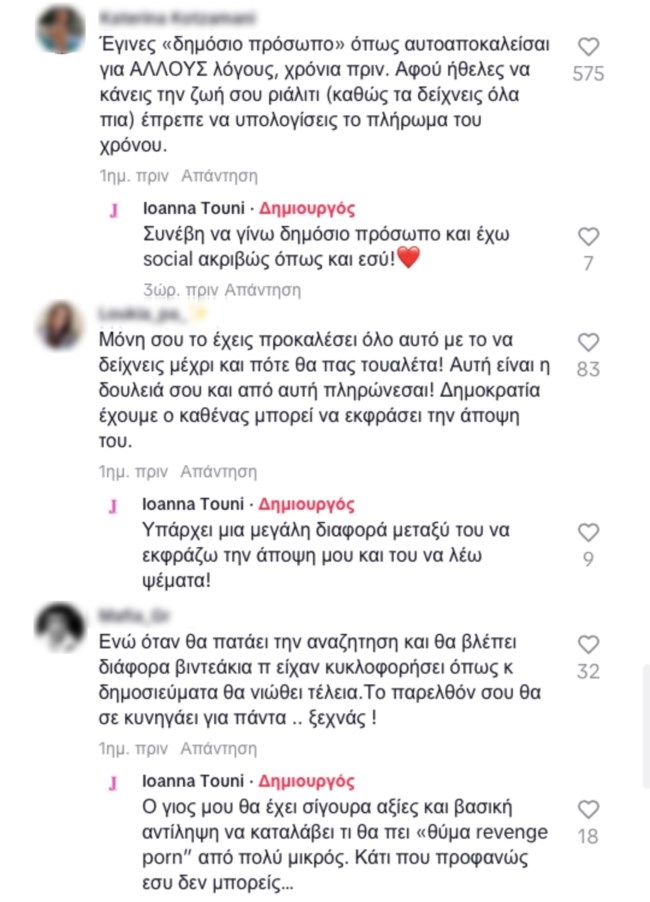Image resolution: width=650 pixels, height=902 pixels.
Task: Open the blurred username of the first commenter
Action: [x=177, y=18]
